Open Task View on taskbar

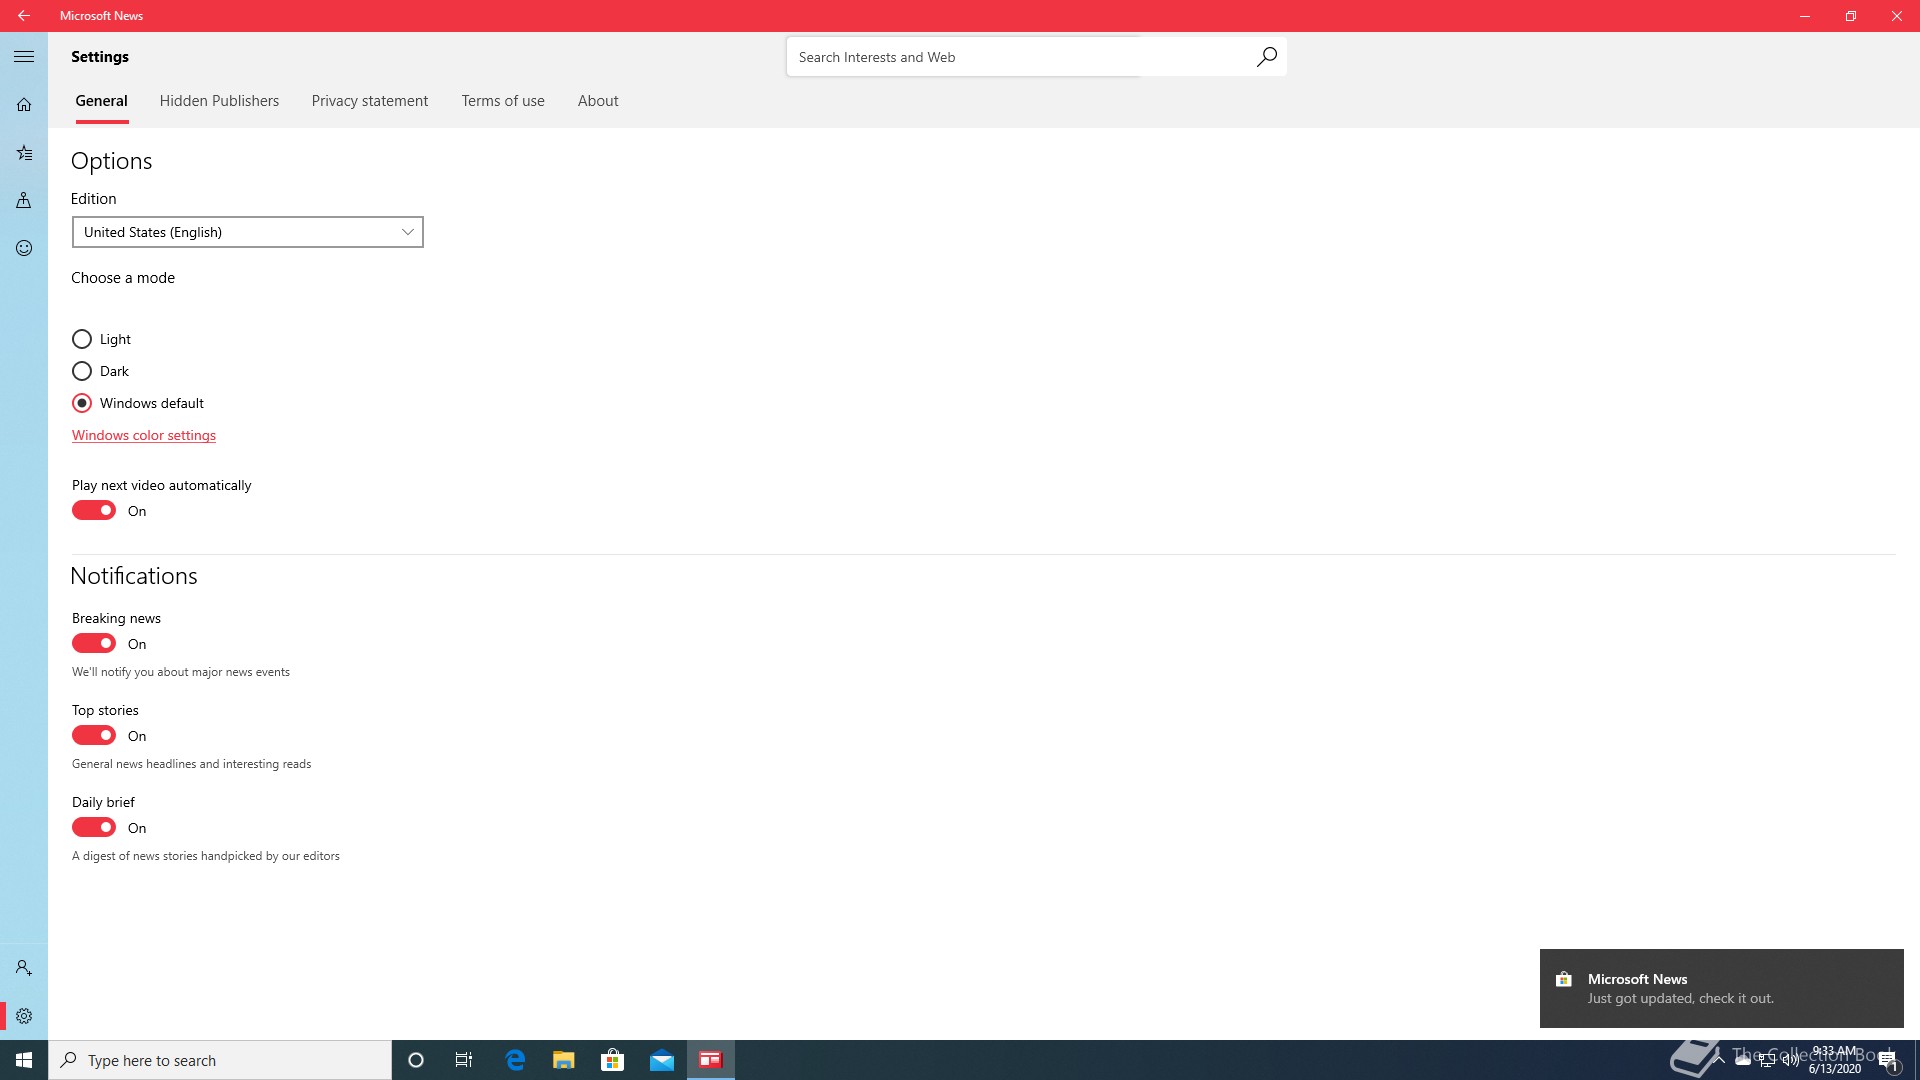tap(464, 1060)
